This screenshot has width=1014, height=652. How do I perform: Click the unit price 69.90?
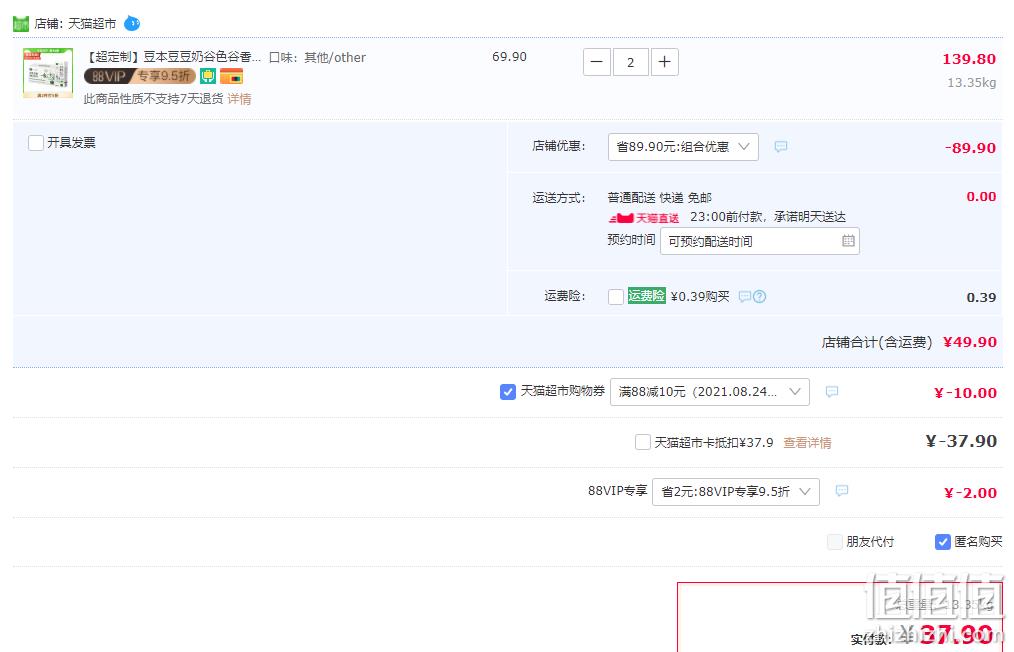click(510, 57)
